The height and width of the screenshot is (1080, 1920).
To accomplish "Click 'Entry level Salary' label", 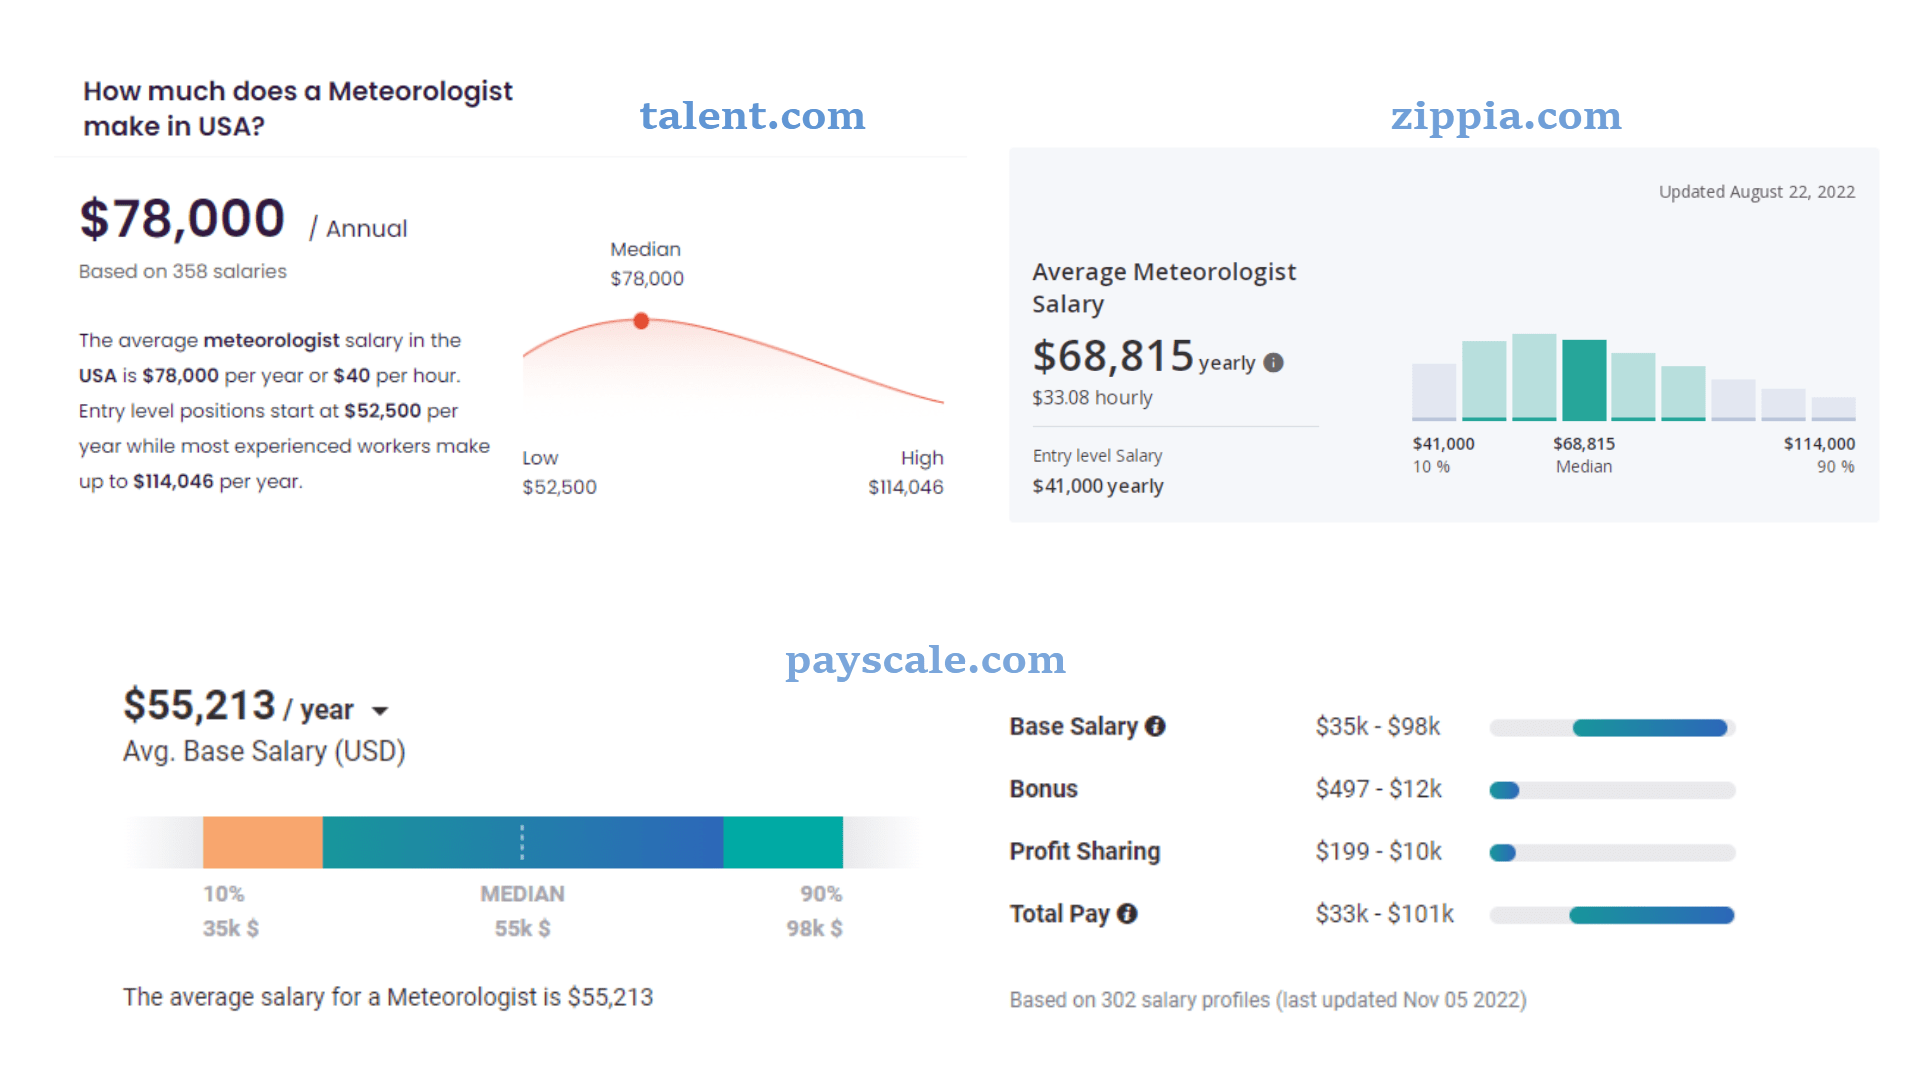I will coord(1097,456).
